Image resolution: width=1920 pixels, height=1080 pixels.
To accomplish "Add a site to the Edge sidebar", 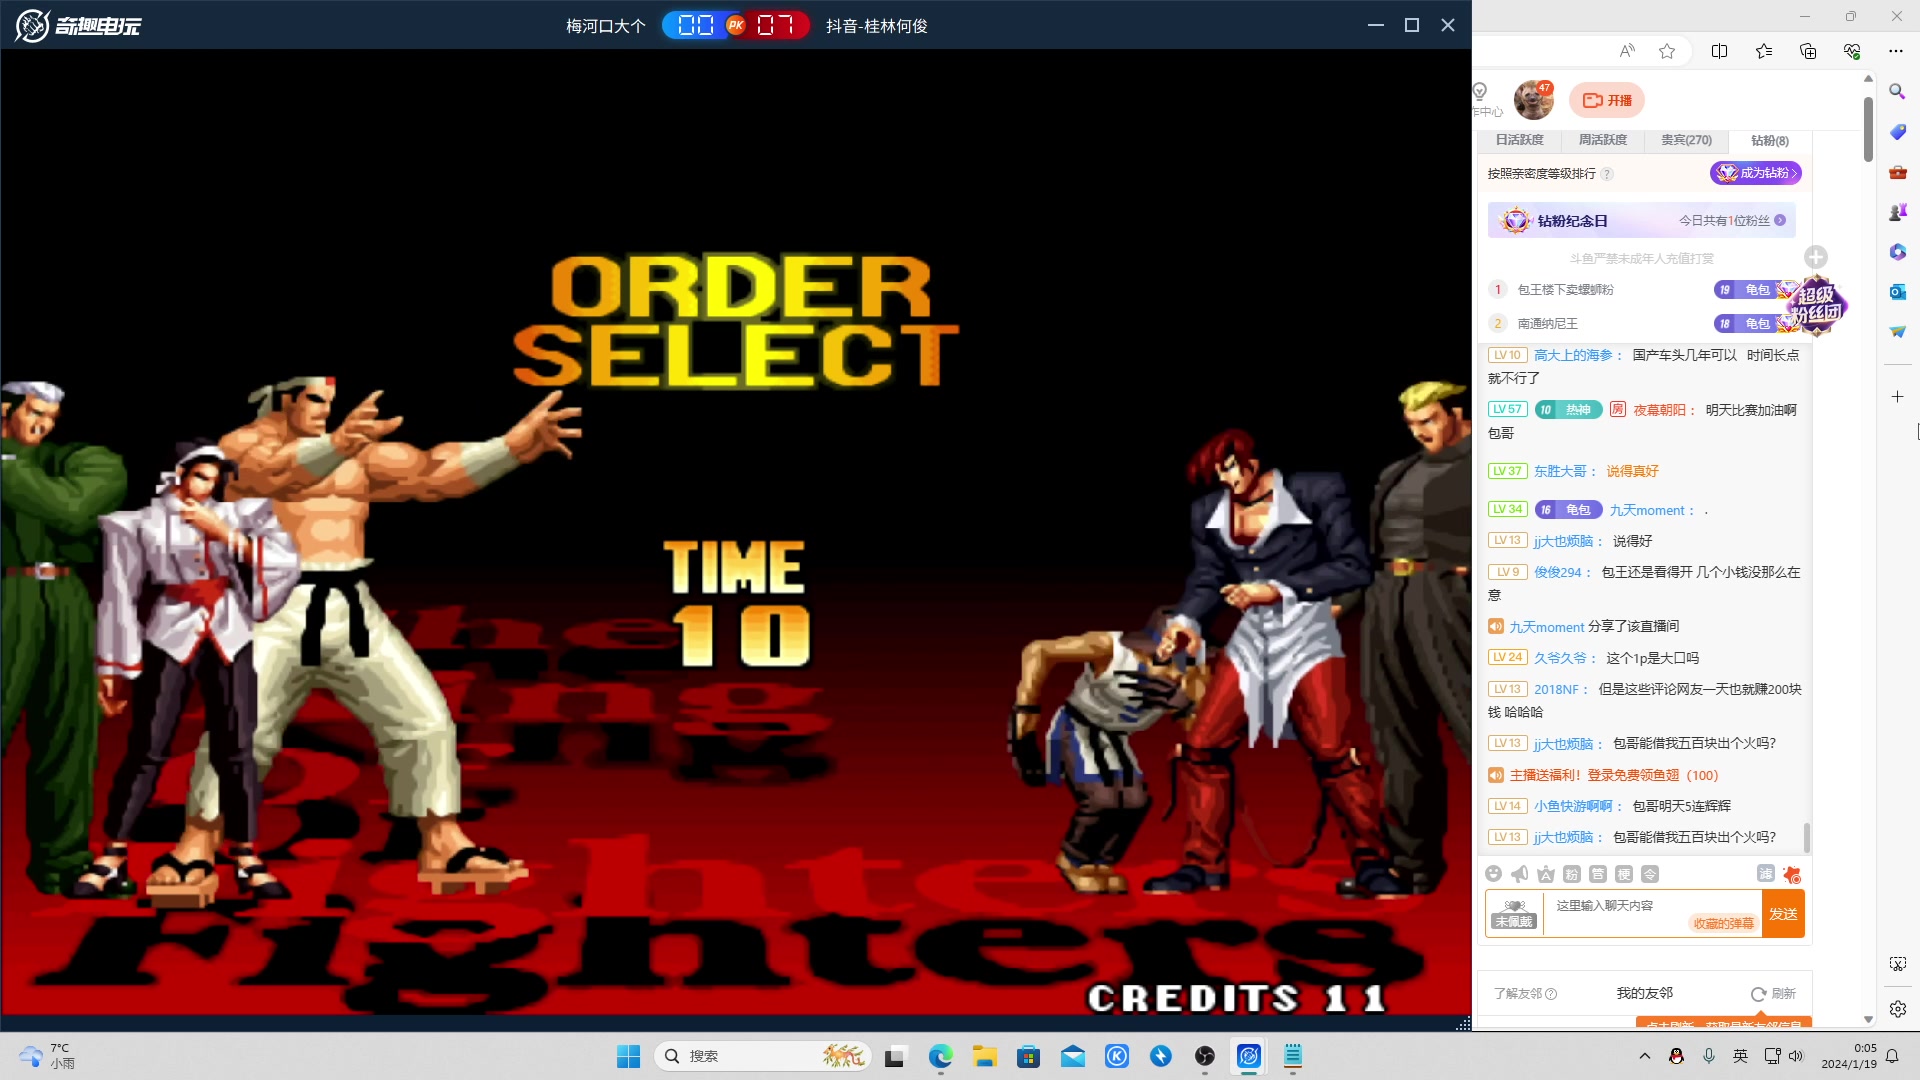I will (x=1897, y=397).
